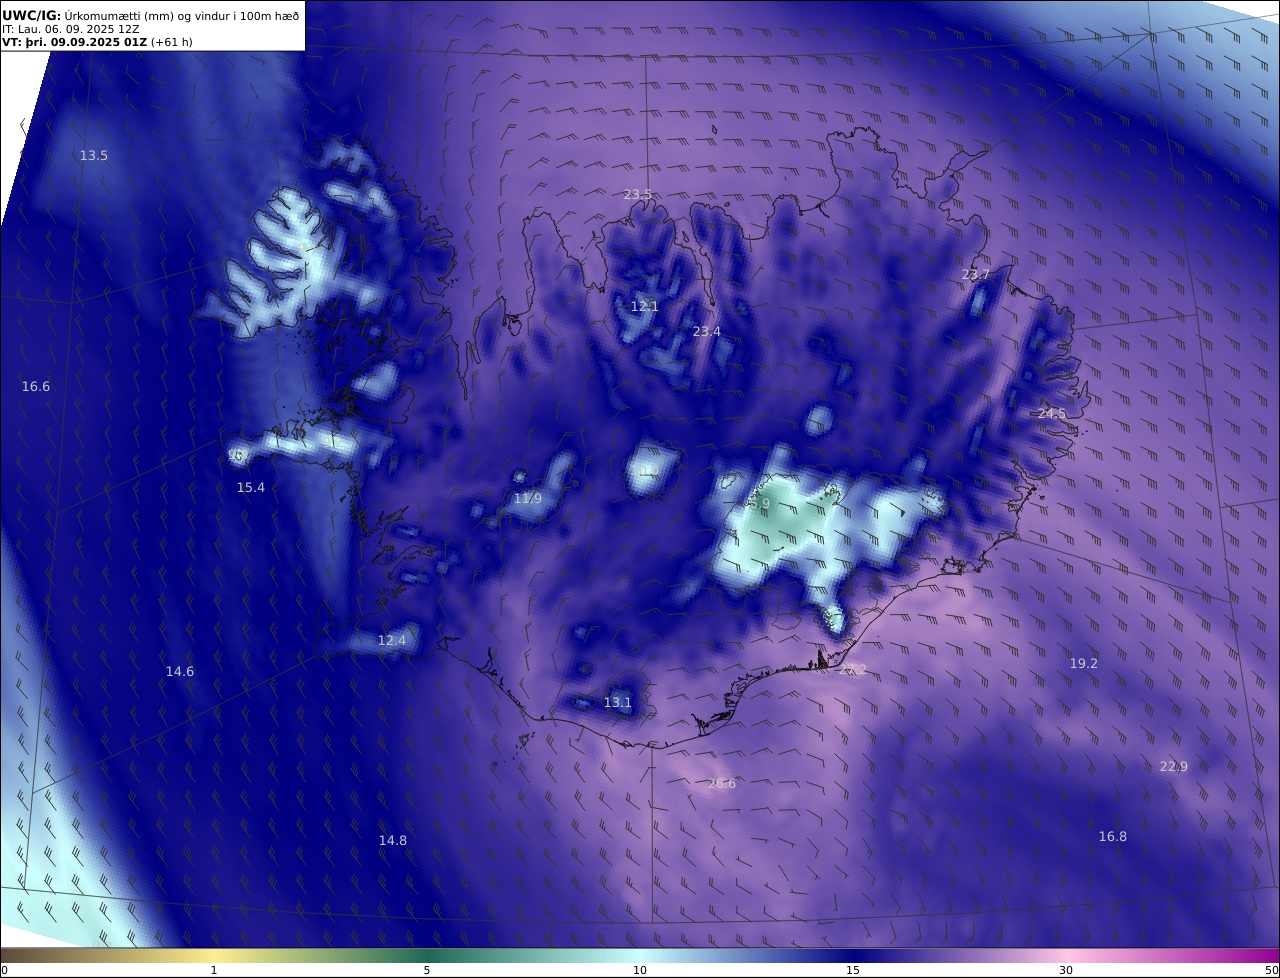Click the 19.2 value label
This screenshot has height=978, width=1280.
(x=1084, y=664)
